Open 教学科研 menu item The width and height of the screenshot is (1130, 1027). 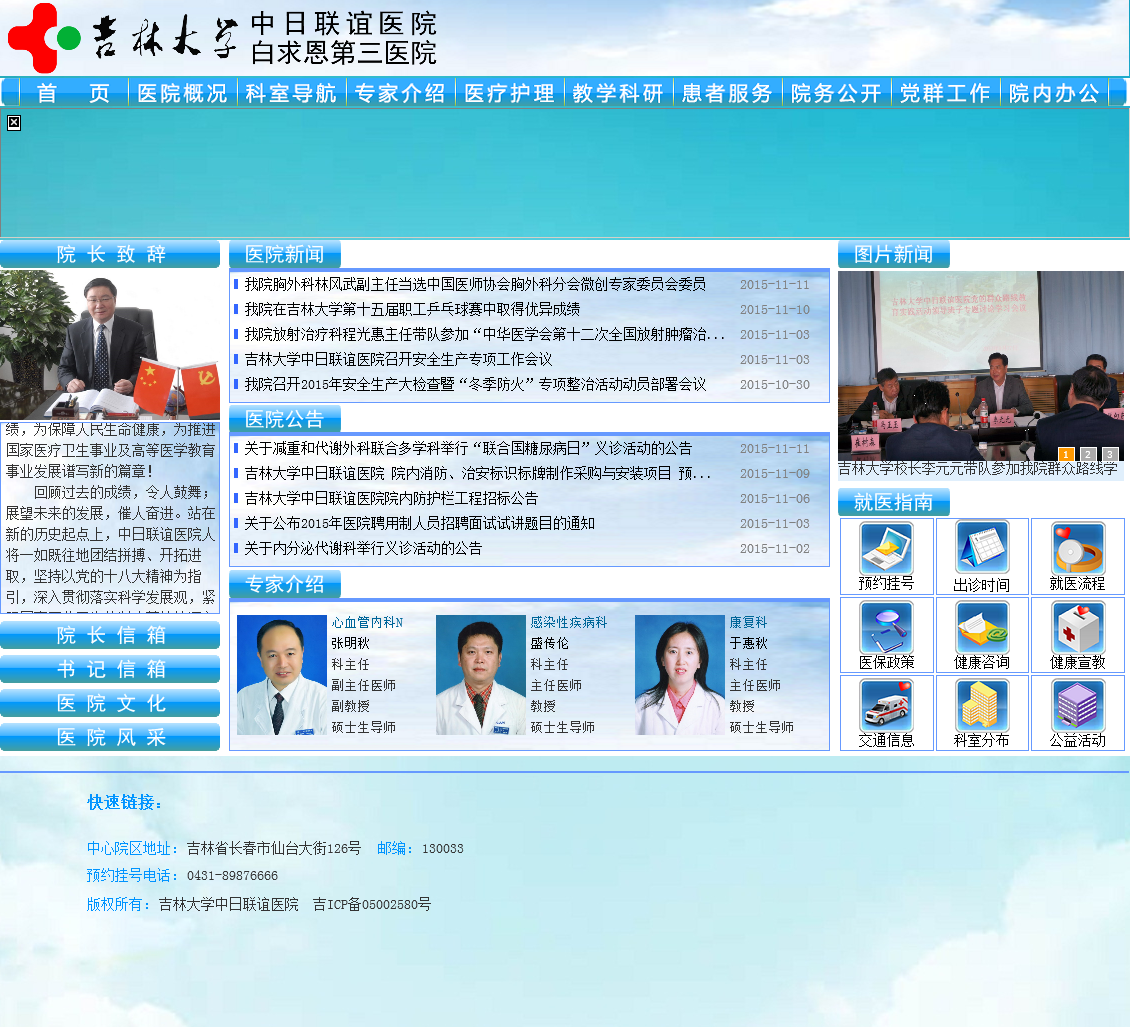618,93
